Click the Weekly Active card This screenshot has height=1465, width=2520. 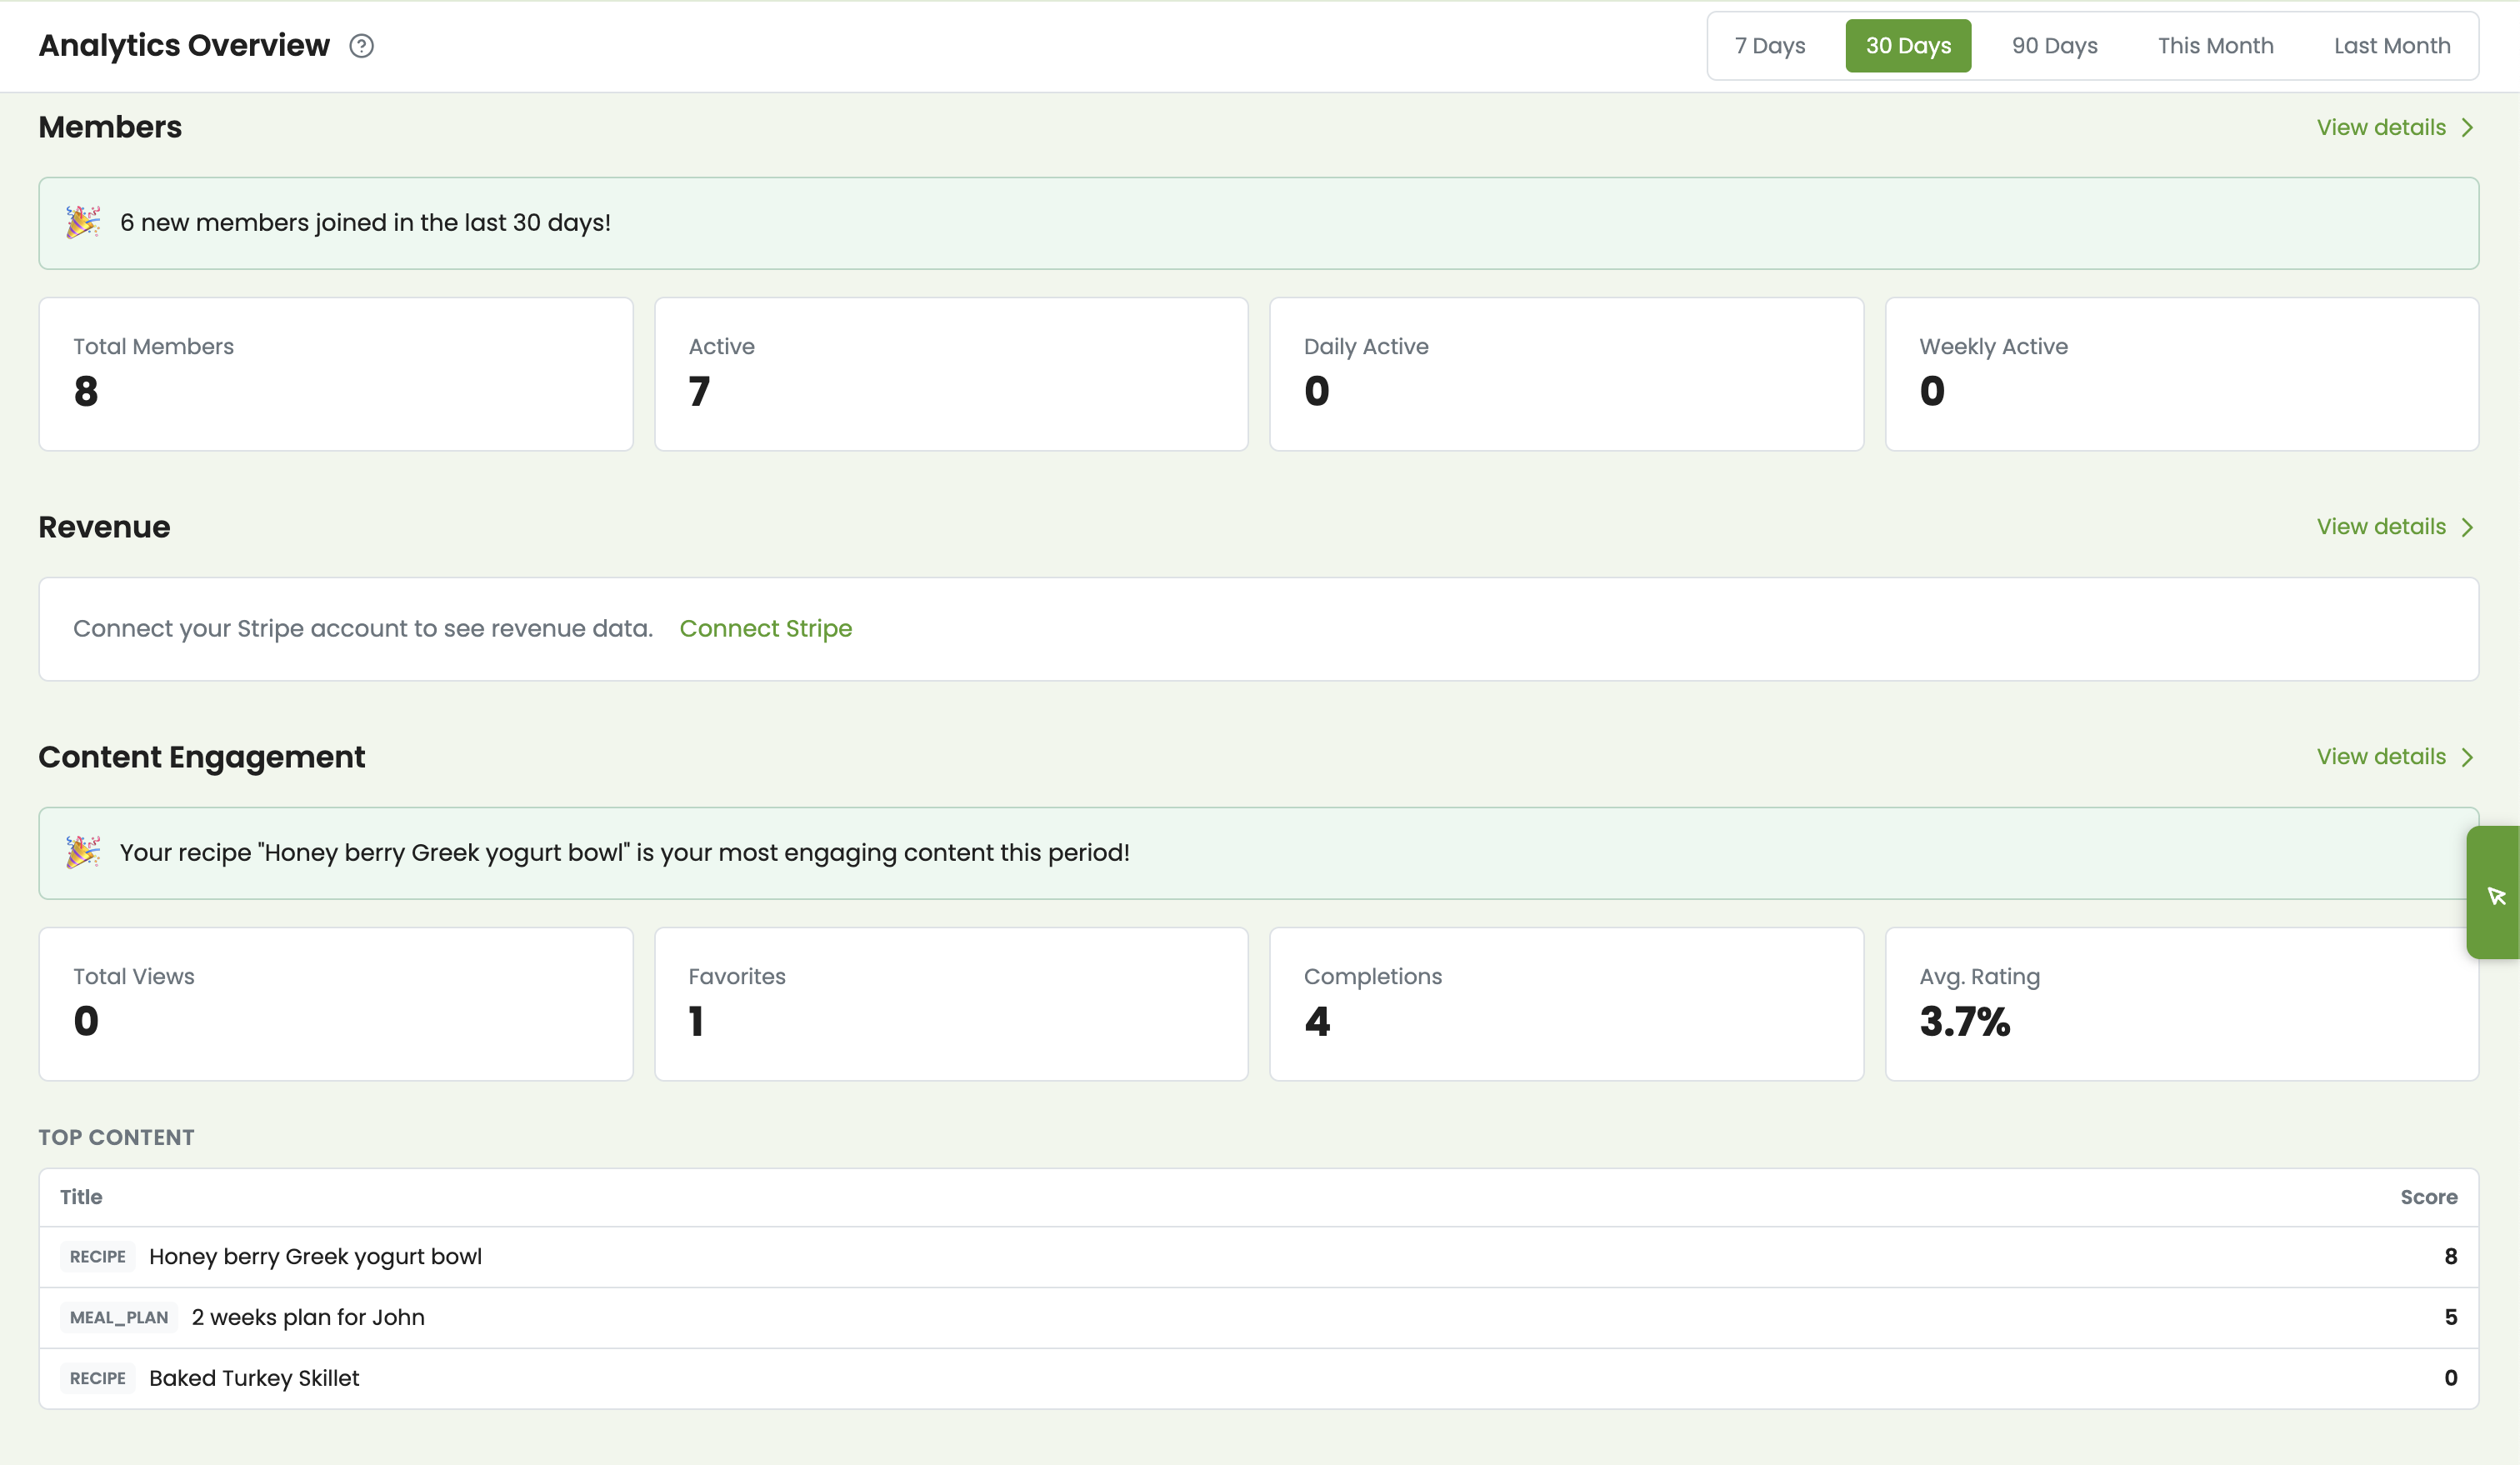[x=2182, y=374]
